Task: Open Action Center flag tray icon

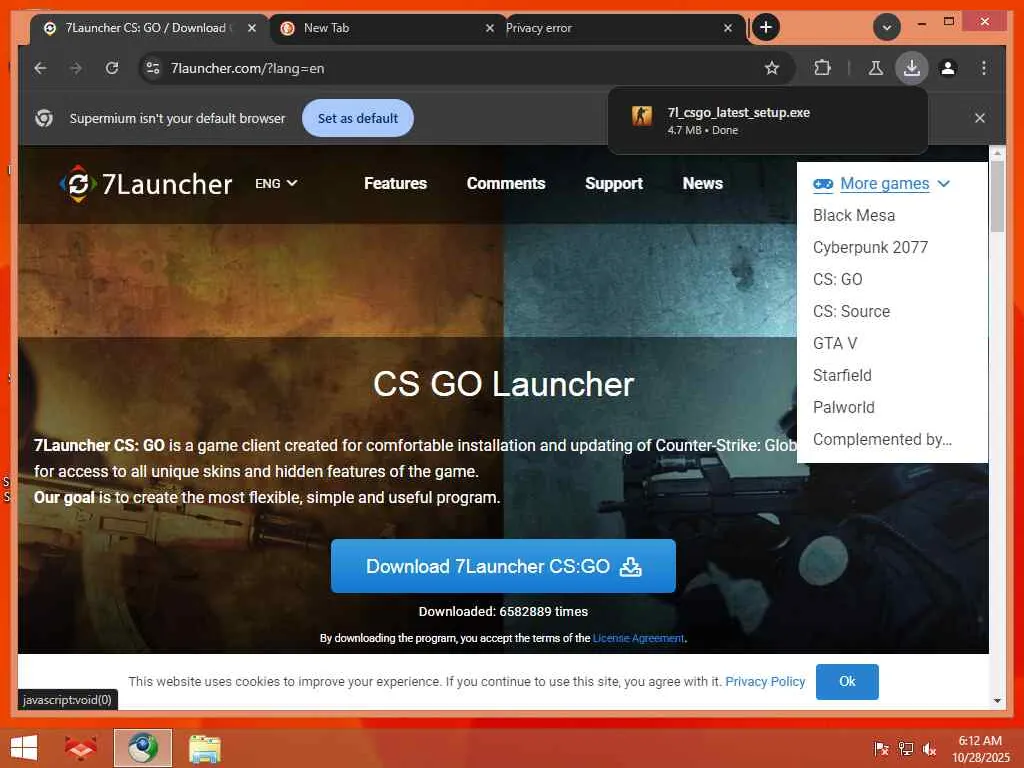Action: (x=881, y=748)
